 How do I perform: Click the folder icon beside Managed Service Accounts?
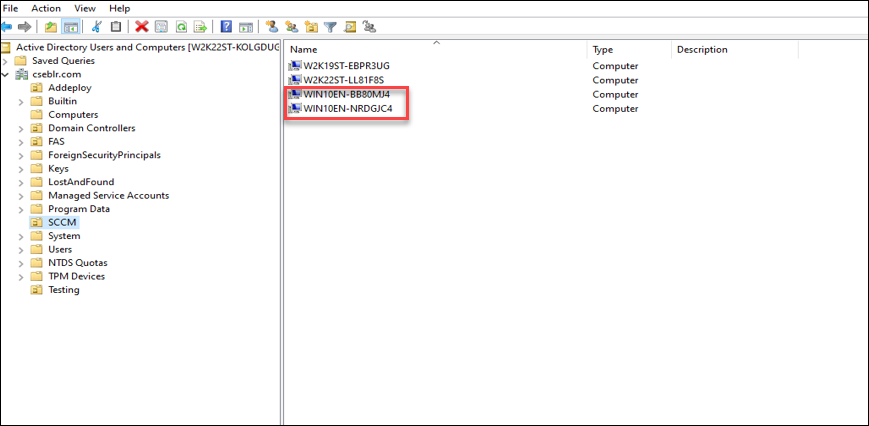point(37,196)
